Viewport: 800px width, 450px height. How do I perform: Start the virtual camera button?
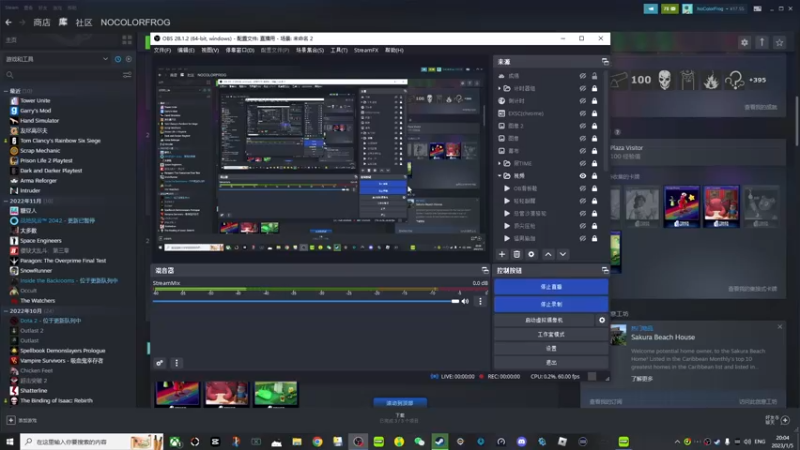[x=544, y=320]
